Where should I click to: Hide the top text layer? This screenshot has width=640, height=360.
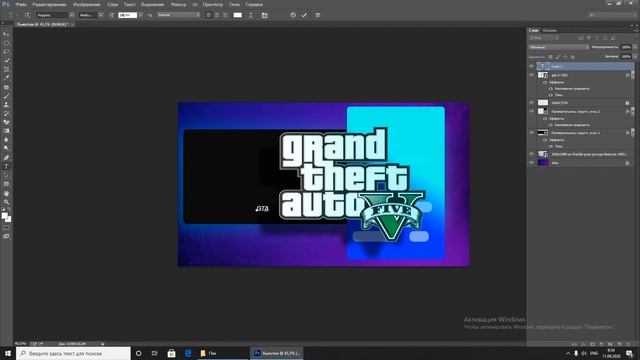coord(531,66)
